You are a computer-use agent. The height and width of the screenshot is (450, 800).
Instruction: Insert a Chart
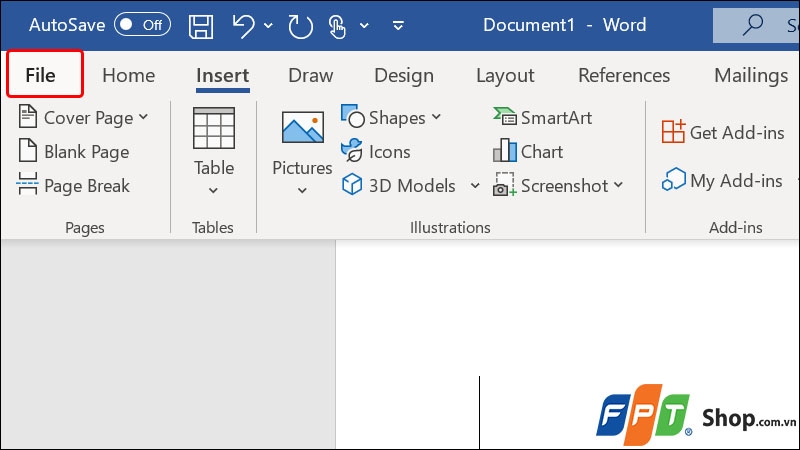coord(528,152)
